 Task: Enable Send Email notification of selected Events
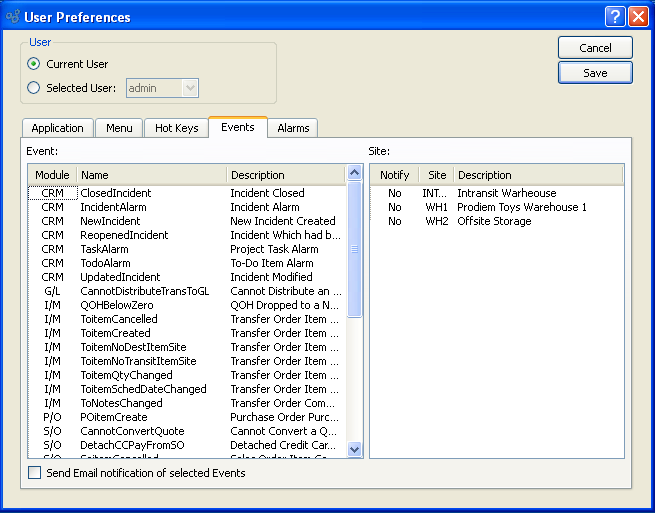35,473
